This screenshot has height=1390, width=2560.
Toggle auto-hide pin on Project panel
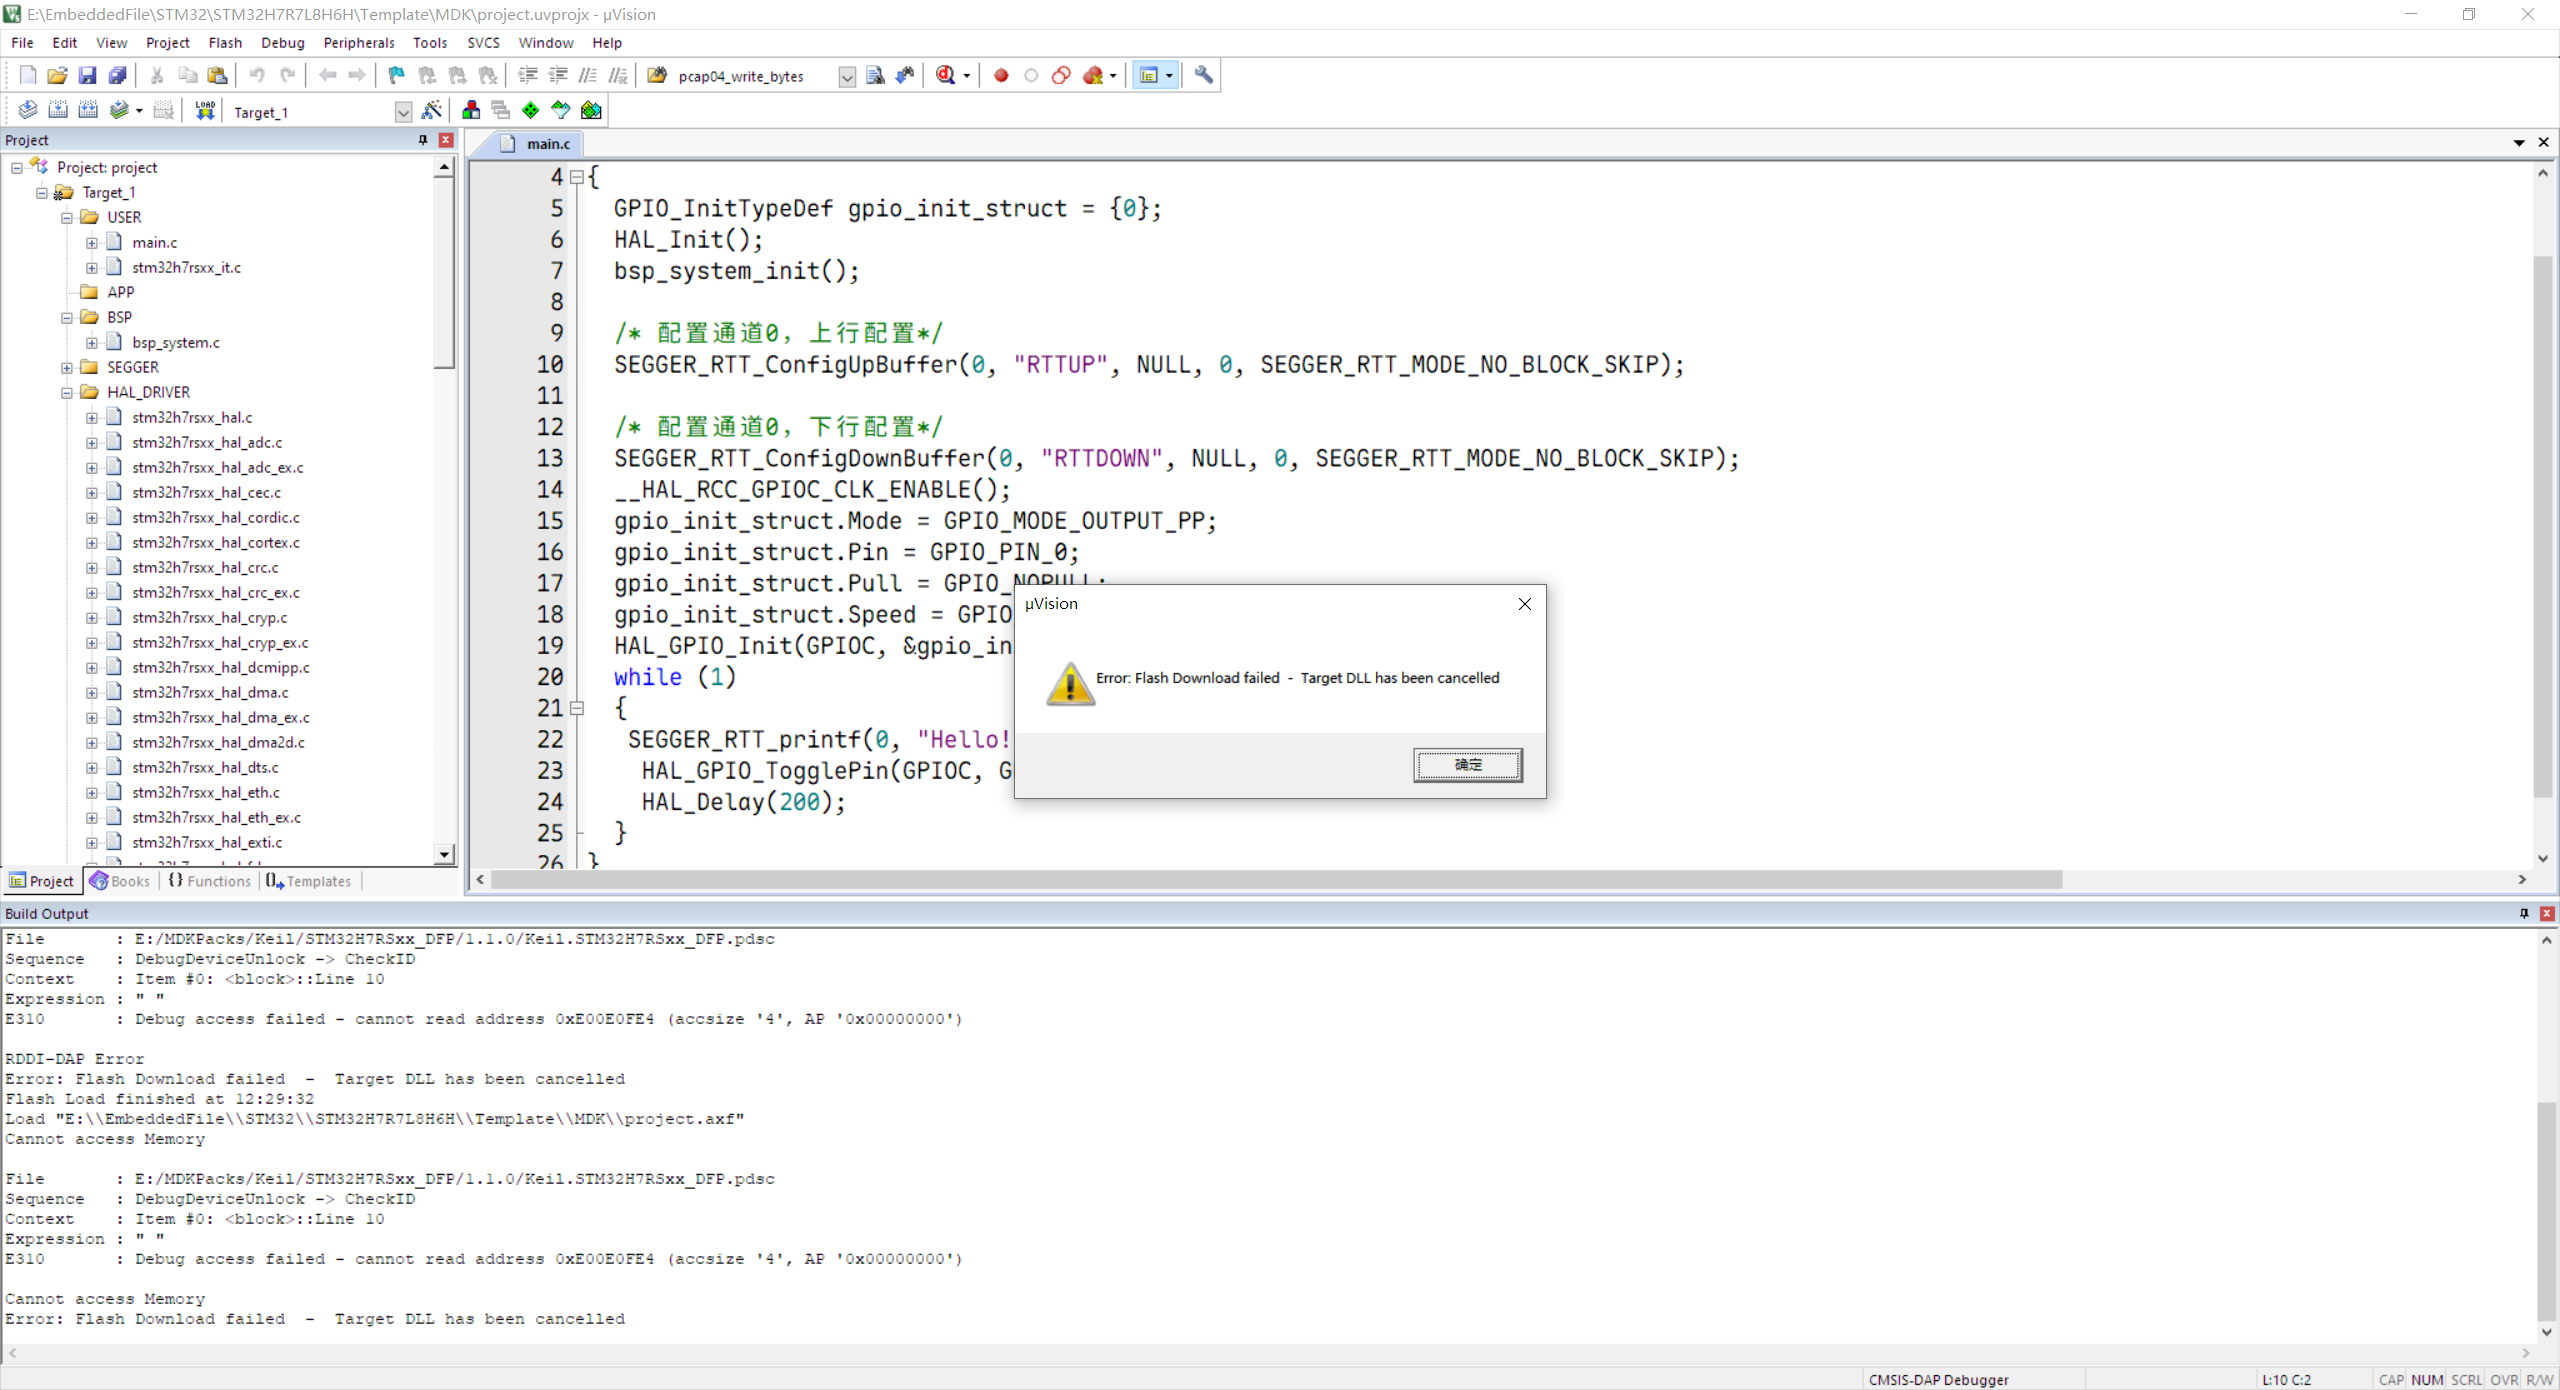point(423,140)
